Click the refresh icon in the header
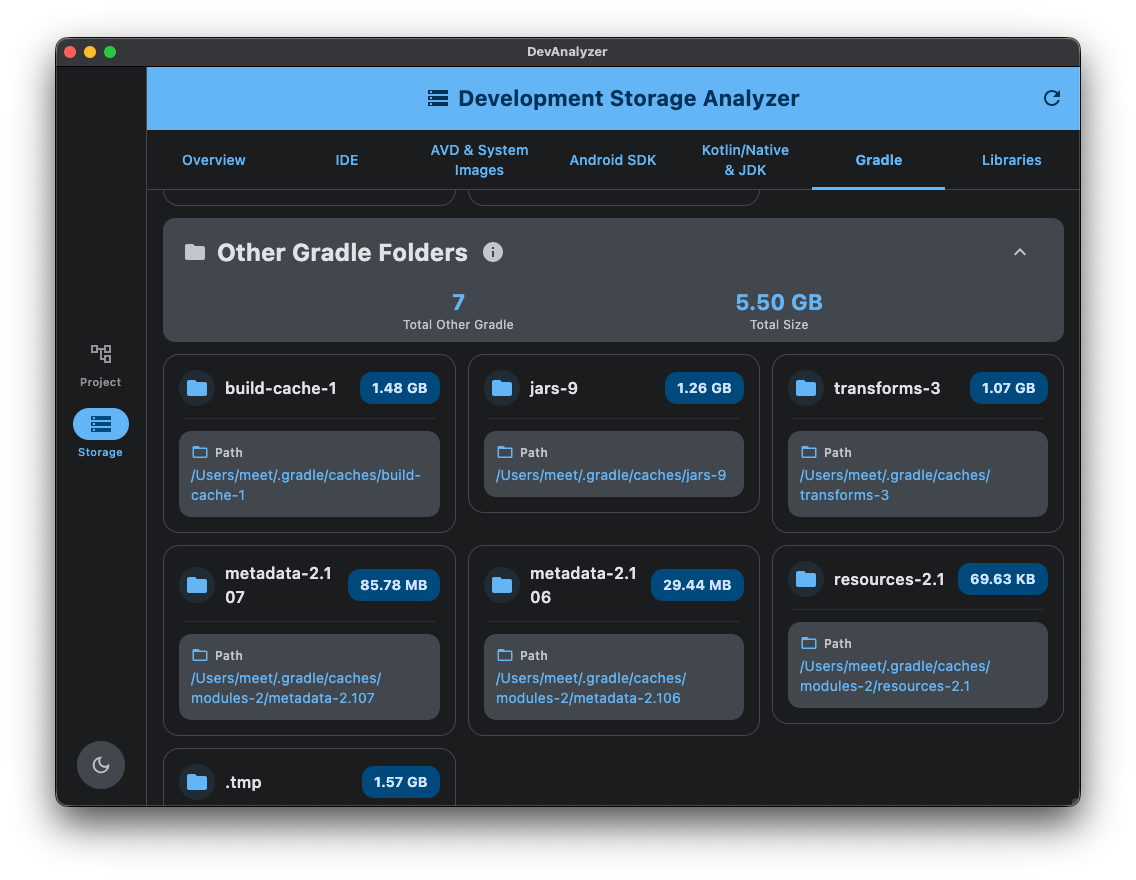 pos(1051,99)
